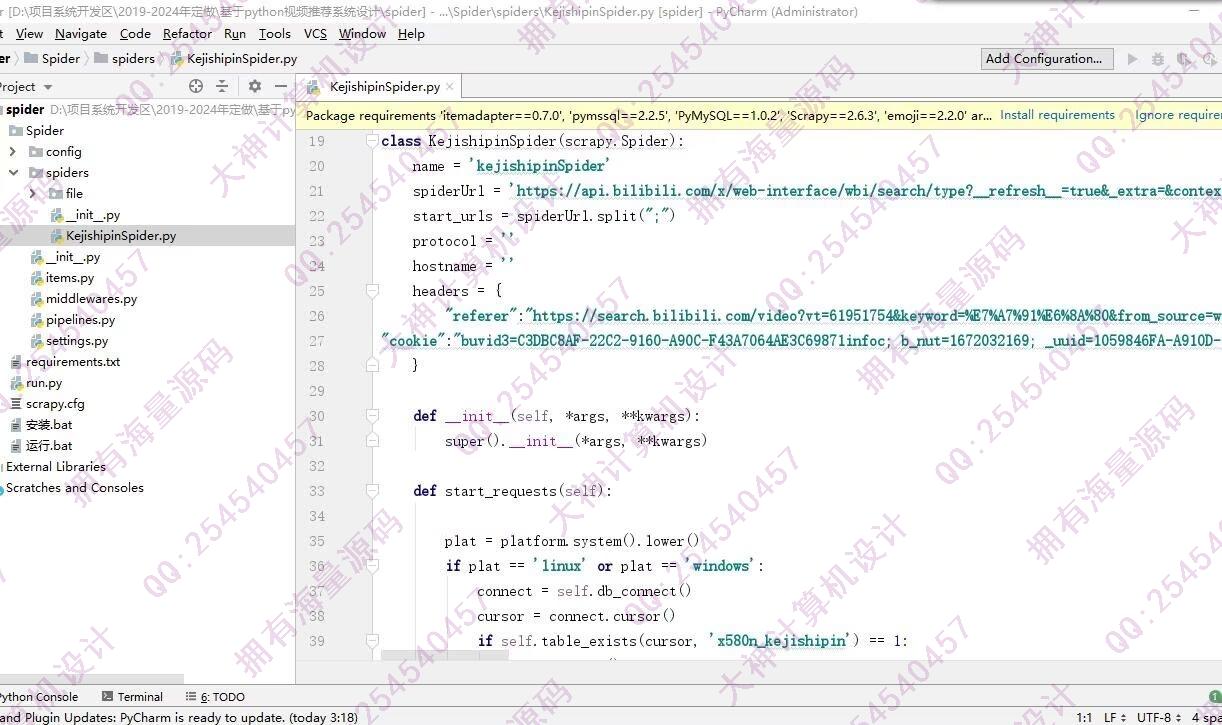
Task: Open the Refactor menu
Action: click(187, 34)
